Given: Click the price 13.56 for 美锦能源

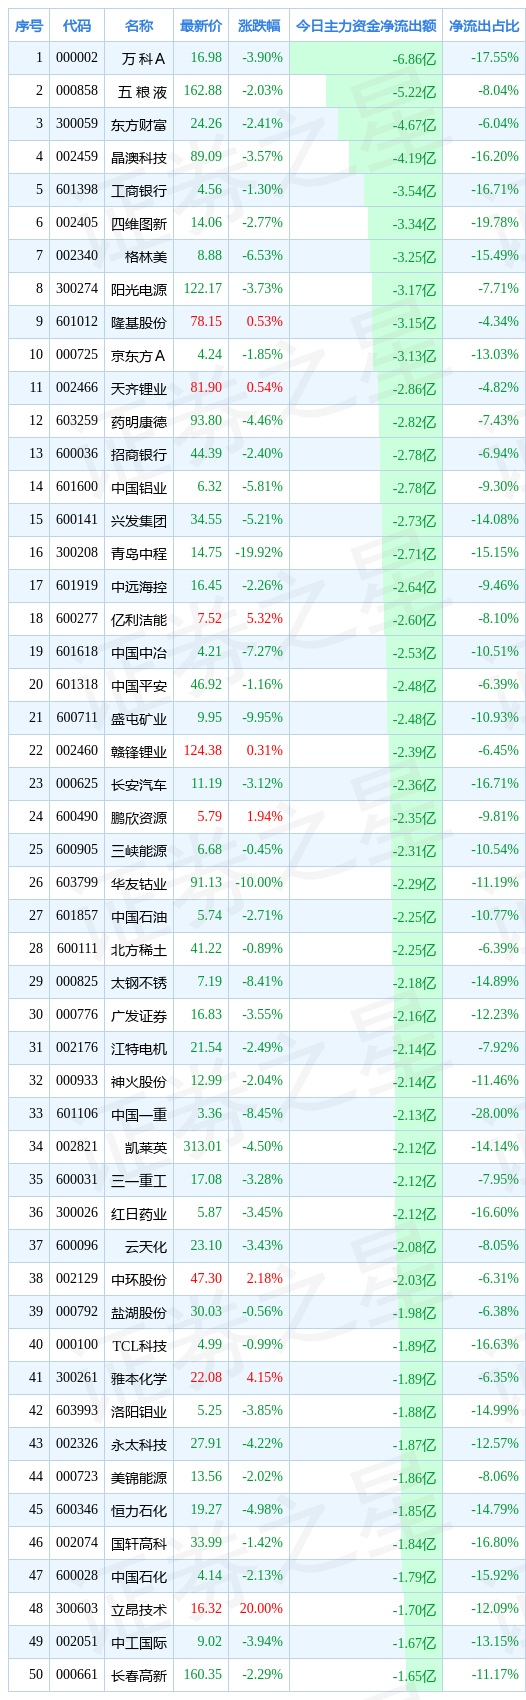Looking at the screenshot, I should click(206, 1477).
